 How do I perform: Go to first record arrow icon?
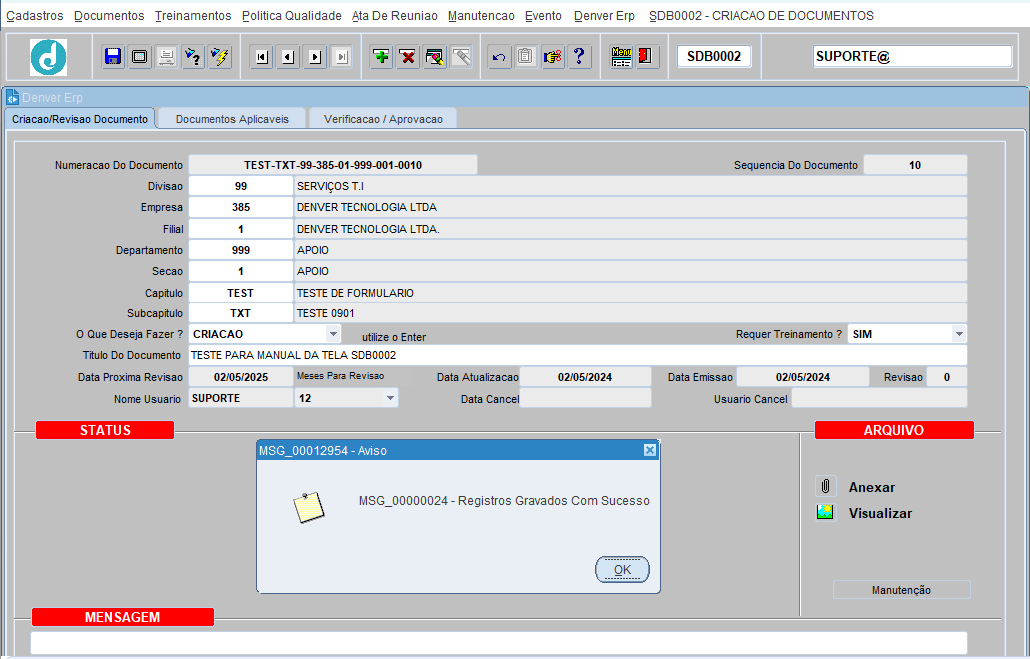[261, 57]
